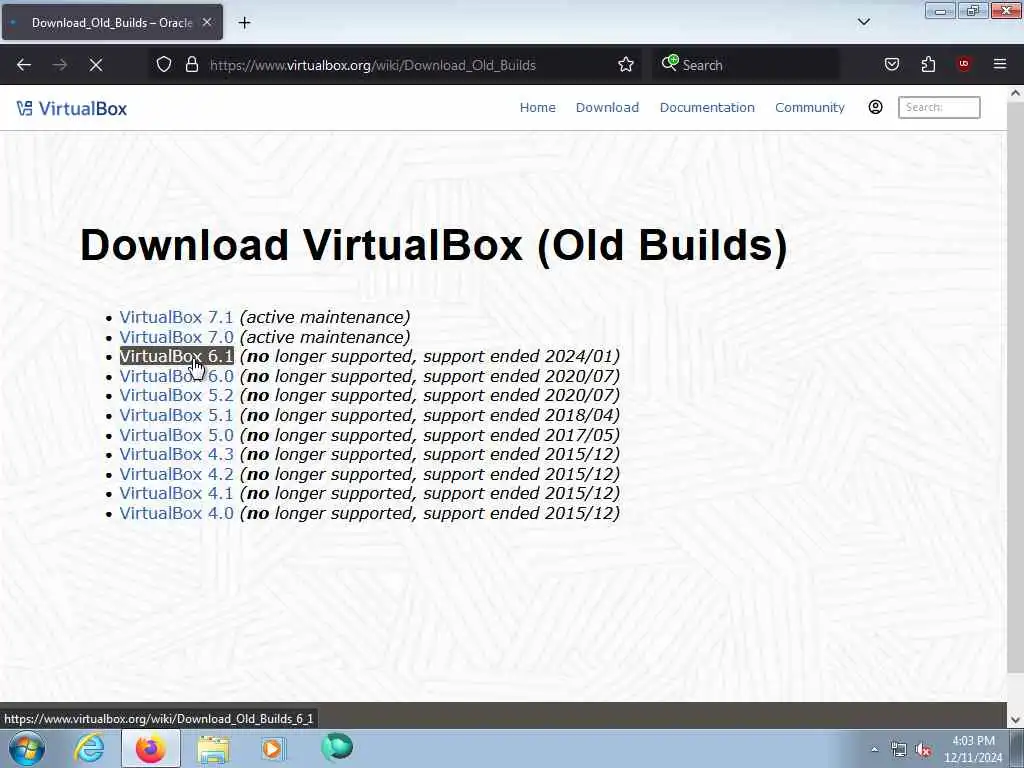Screen dimensions: 1024x768
Task: Open tracking protection shield icon
Action: [164, 65]
